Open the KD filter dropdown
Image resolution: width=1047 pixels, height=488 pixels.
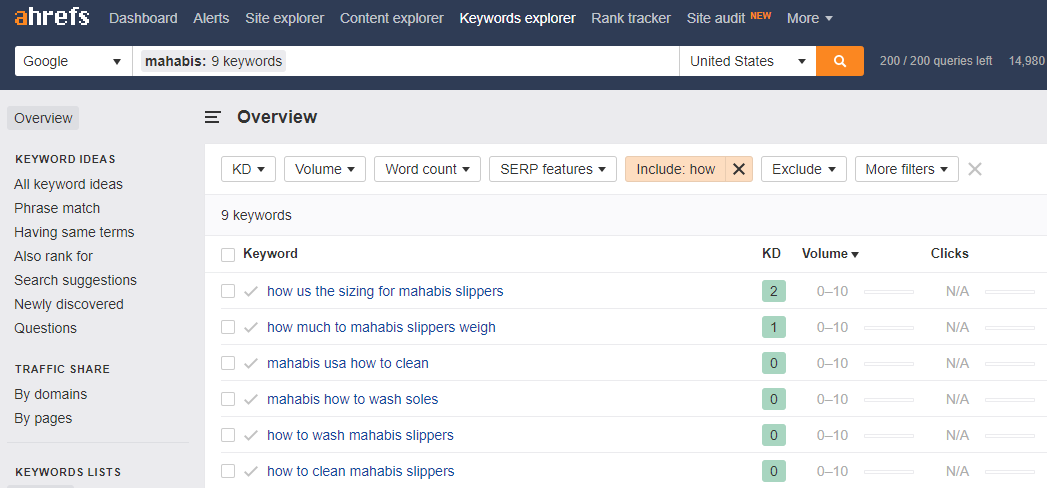coord(248,169)
